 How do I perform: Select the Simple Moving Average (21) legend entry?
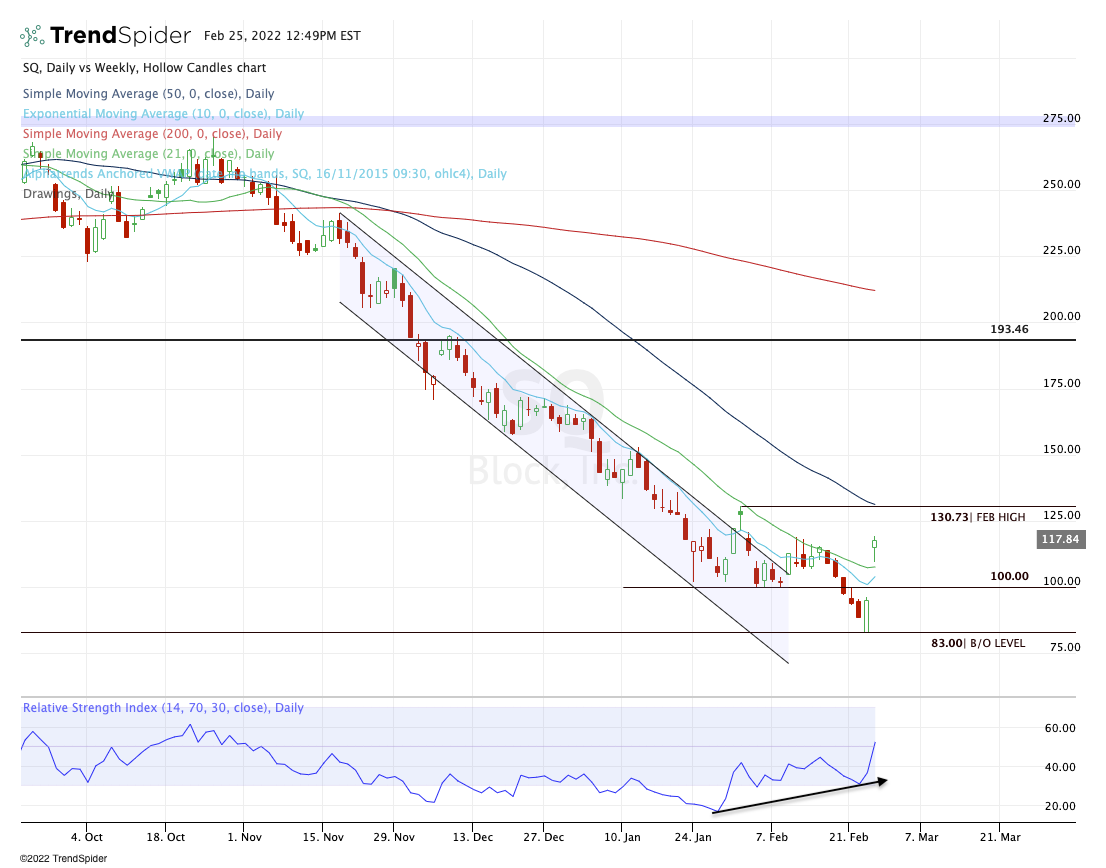(x=148, y=153)
